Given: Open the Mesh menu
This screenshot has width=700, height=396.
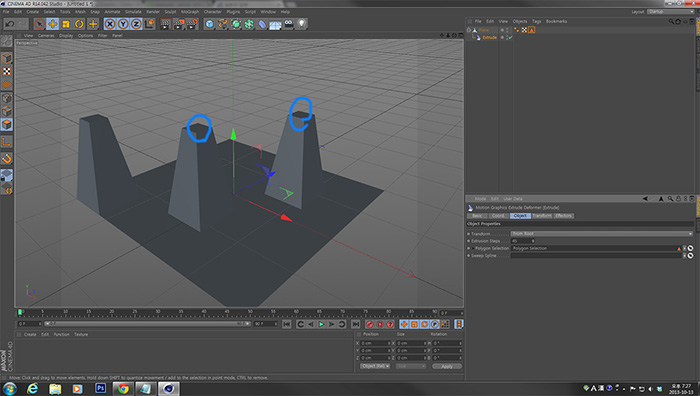Looking at the screenshot, I should pyautogui.click(x=80, y=12).
